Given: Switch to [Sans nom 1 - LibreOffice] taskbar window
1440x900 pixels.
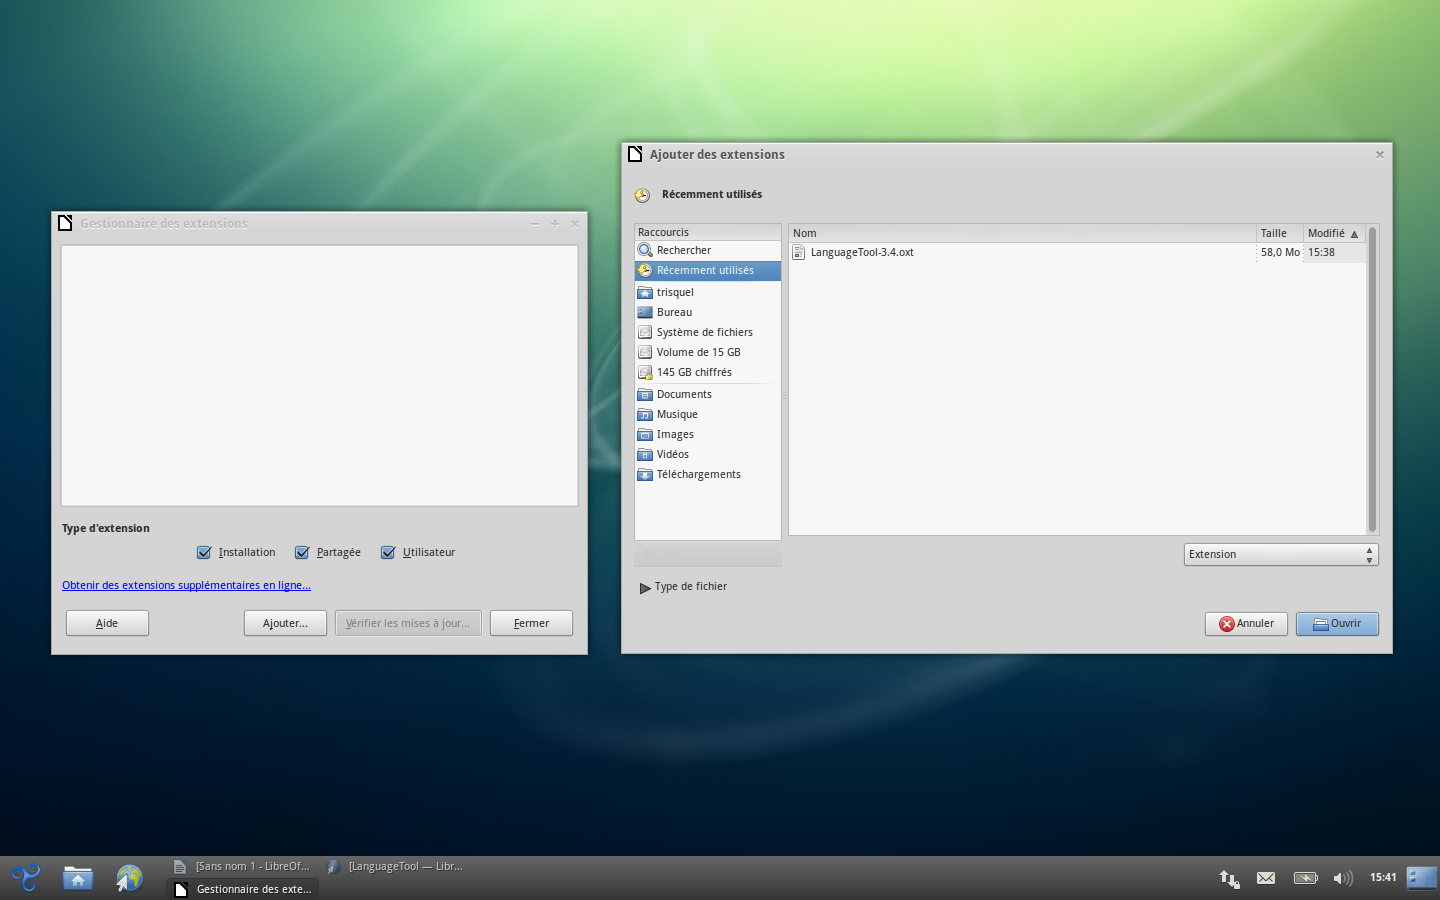Looking at the screenshot, I should tap(242, 866).
